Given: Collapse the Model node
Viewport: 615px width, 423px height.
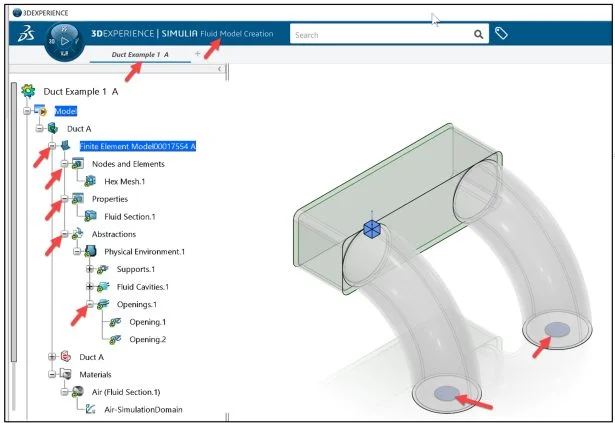Looking at the screenshot, I should tap(27, 111).
